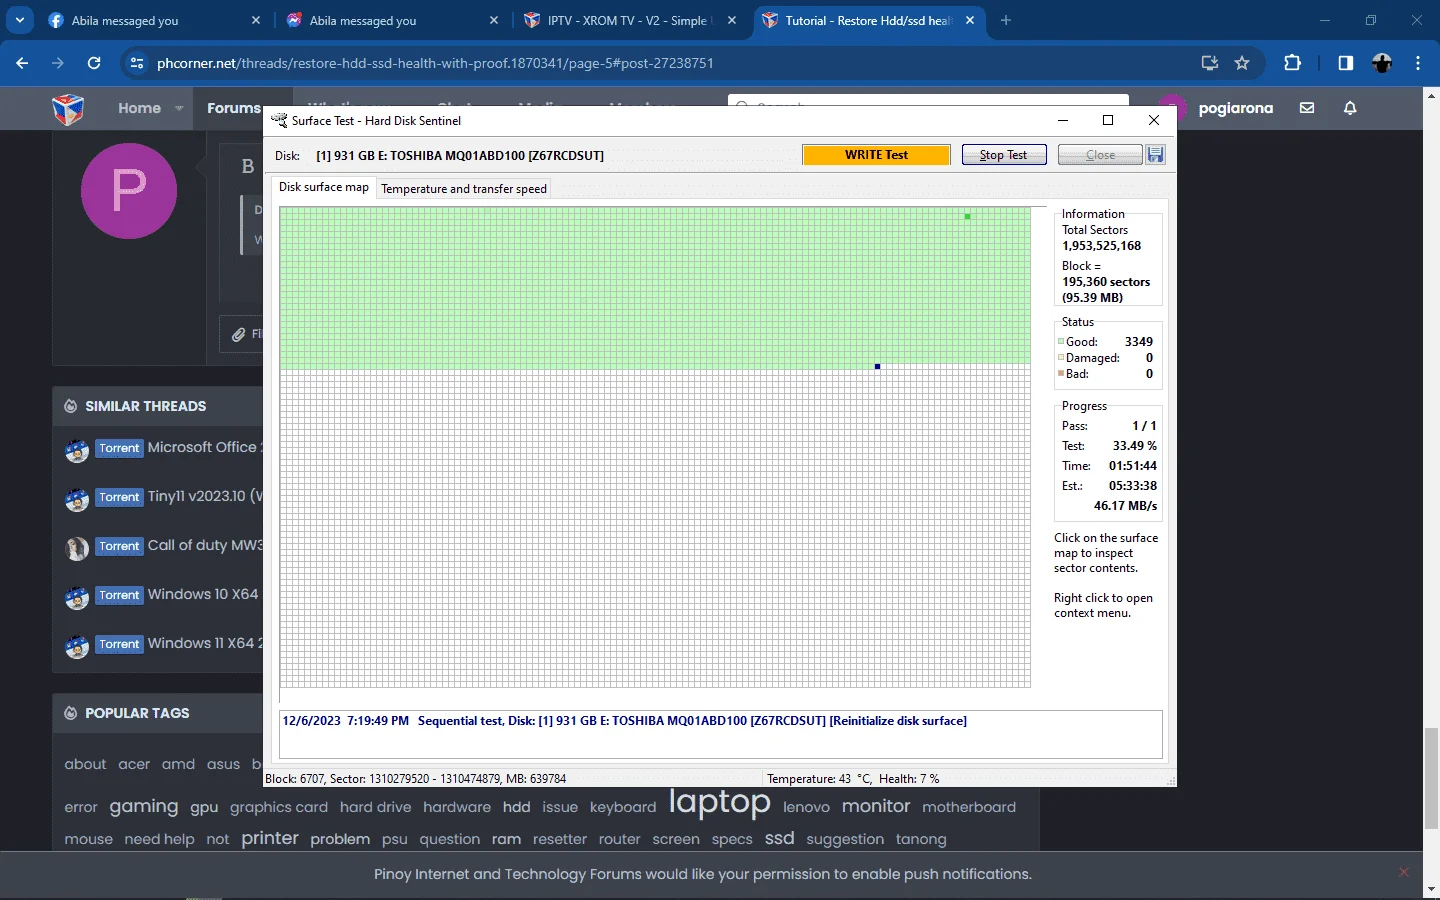
Task: Click the printer popular tag
Action: (x=270, y=838)
